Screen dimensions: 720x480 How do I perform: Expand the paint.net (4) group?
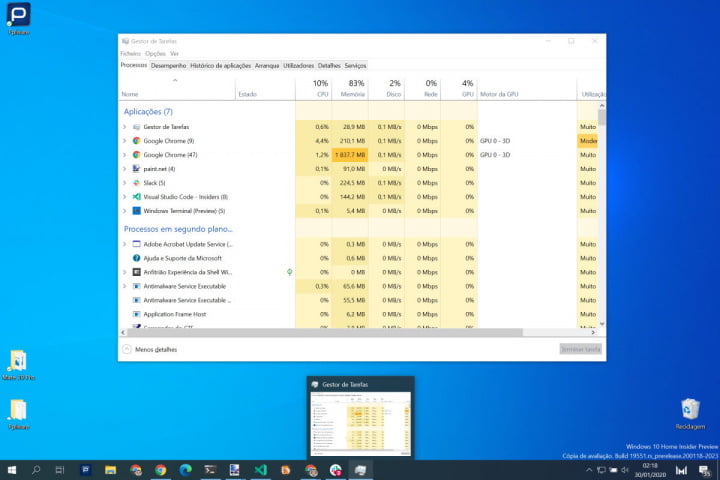pyautogui.click(x=124, y=169)
